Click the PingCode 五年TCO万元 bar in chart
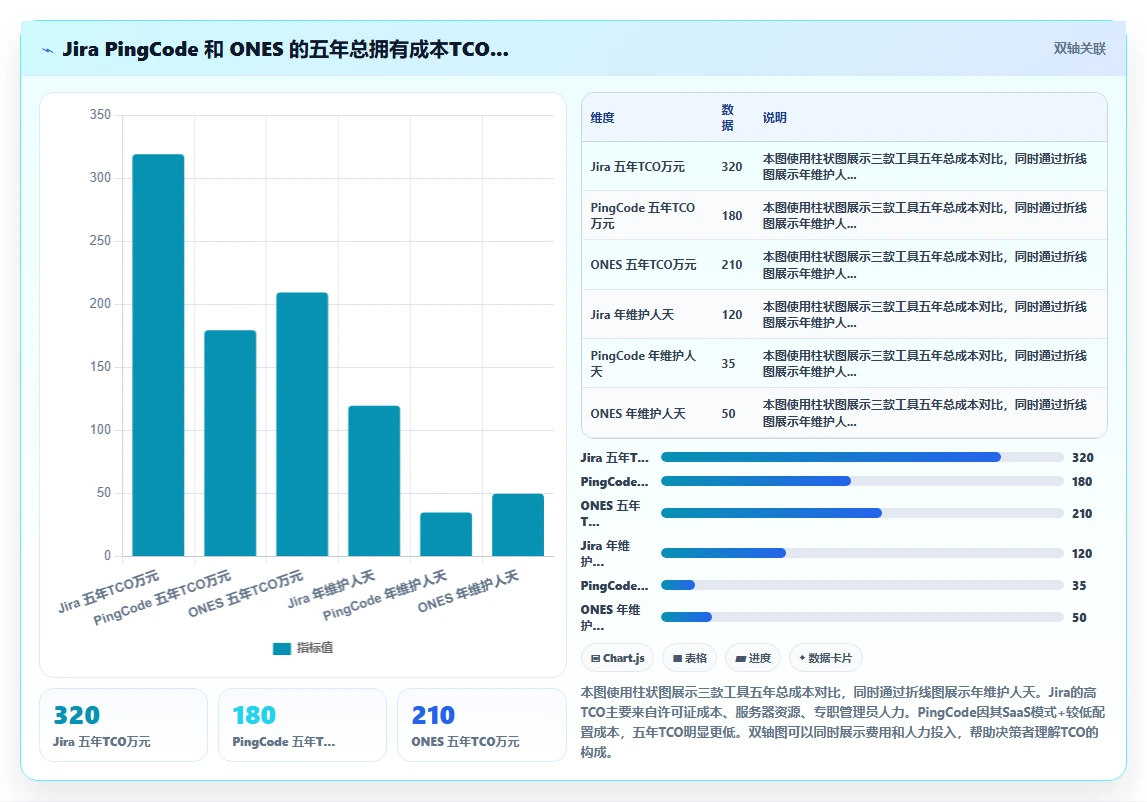1147x802 pixels. pyautogui.click(x=230, y=443)
